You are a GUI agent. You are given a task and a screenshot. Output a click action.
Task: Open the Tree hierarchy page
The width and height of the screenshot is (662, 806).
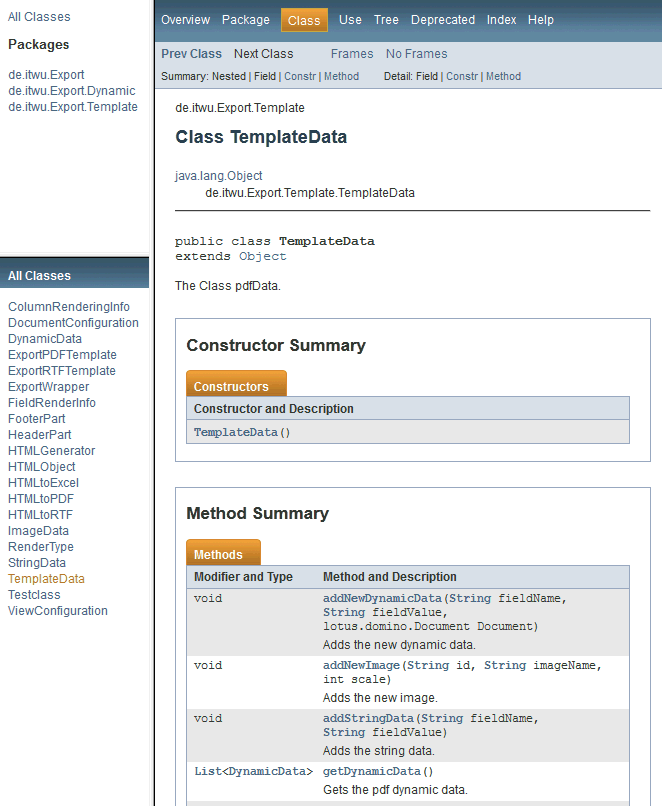(x=386, y=20)
